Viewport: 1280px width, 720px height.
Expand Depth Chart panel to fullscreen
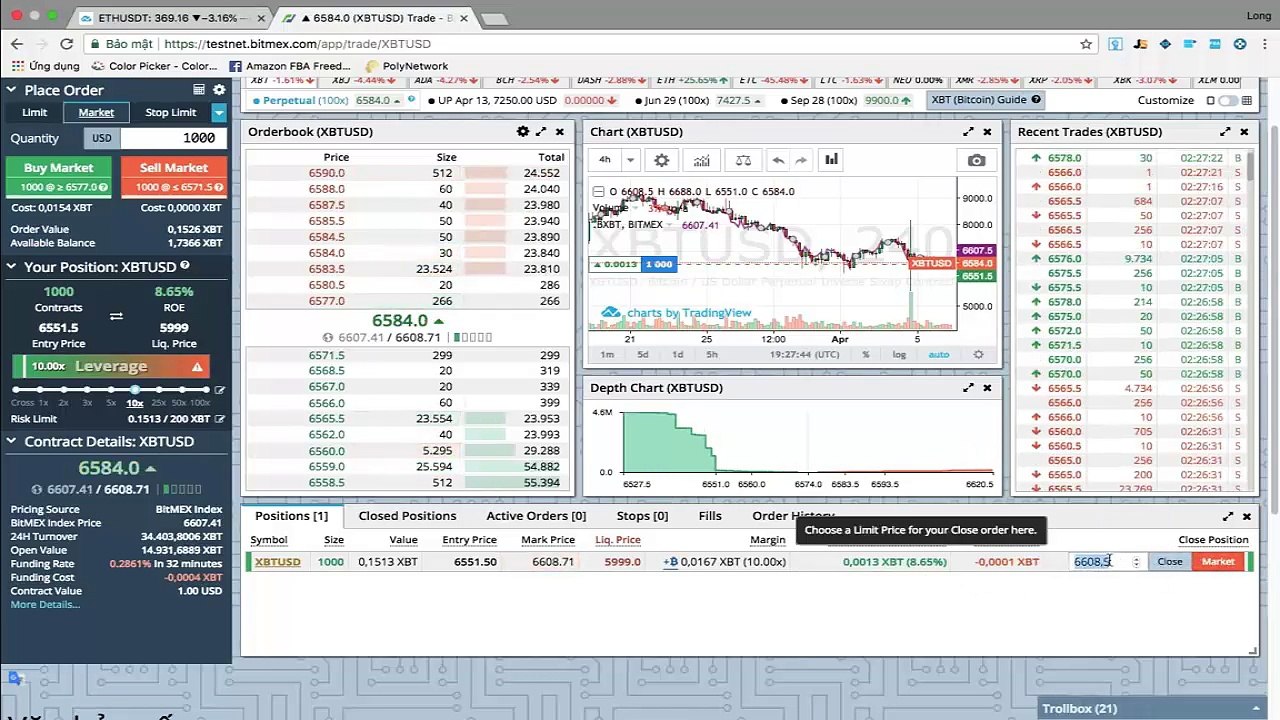tap(968, 388)
